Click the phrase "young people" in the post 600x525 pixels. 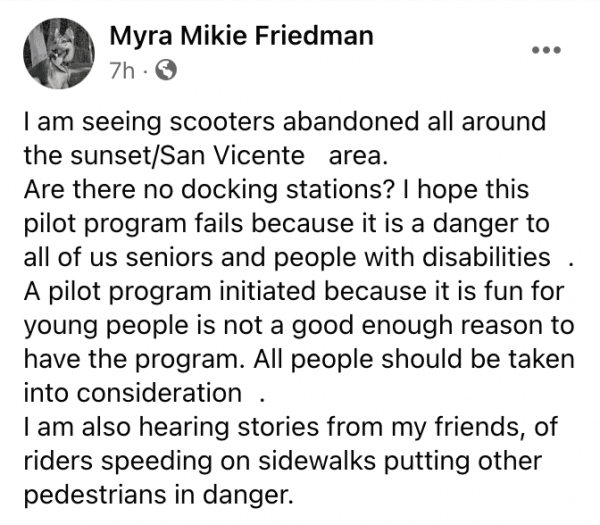[106, 326]
